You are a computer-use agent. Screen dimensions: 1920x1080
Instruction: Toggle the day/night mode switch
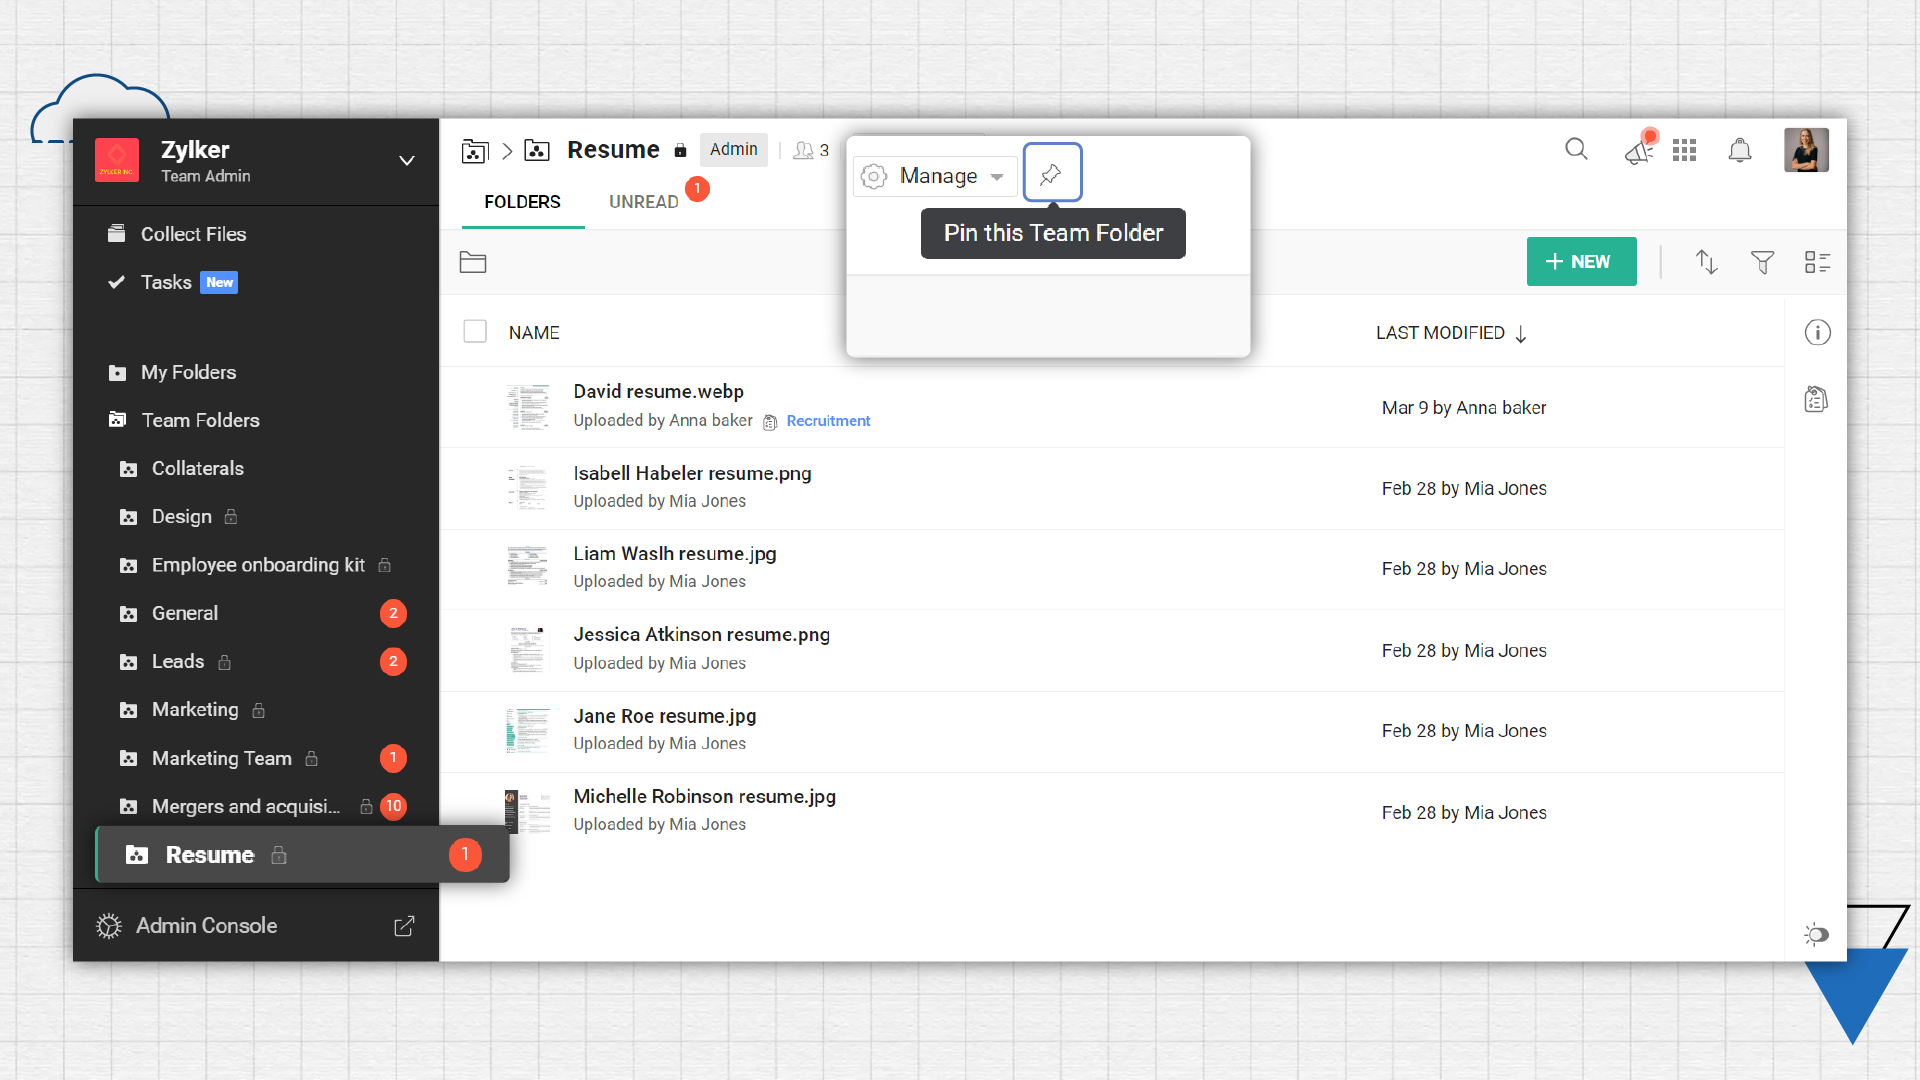click(x=1816, y=934)
